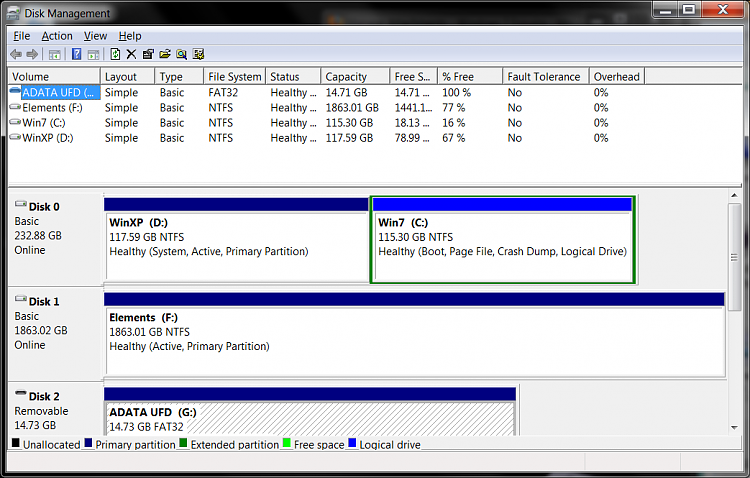This screenshot has height=478, width=750.
Task: Click the 16 % free cell
Action: tap(453, 123)
